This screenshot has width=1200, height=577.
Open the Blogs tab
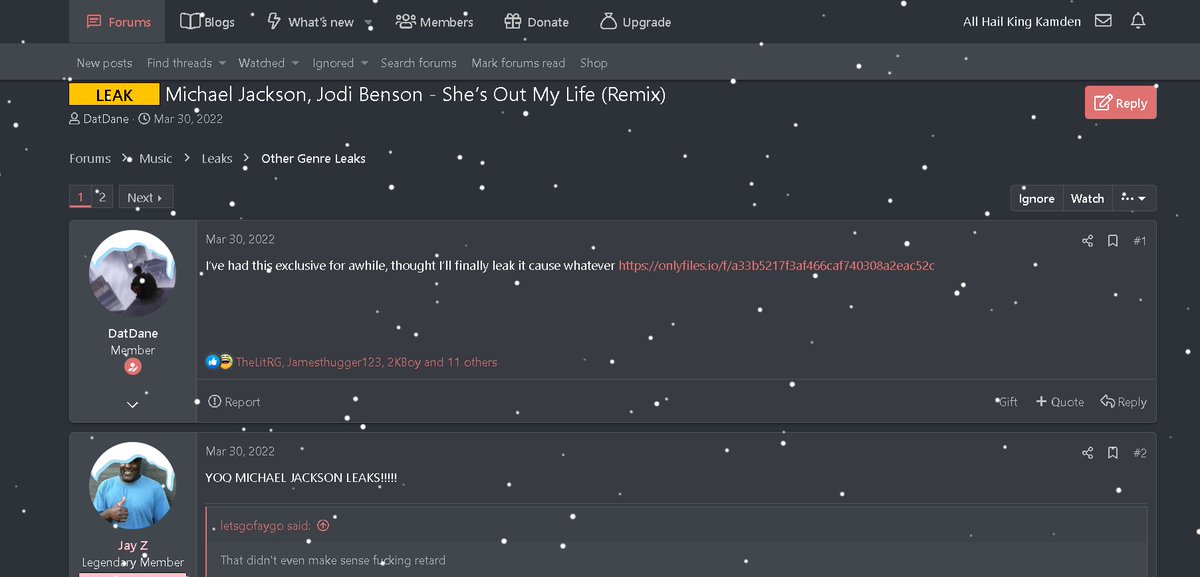(x=208, y=22)
